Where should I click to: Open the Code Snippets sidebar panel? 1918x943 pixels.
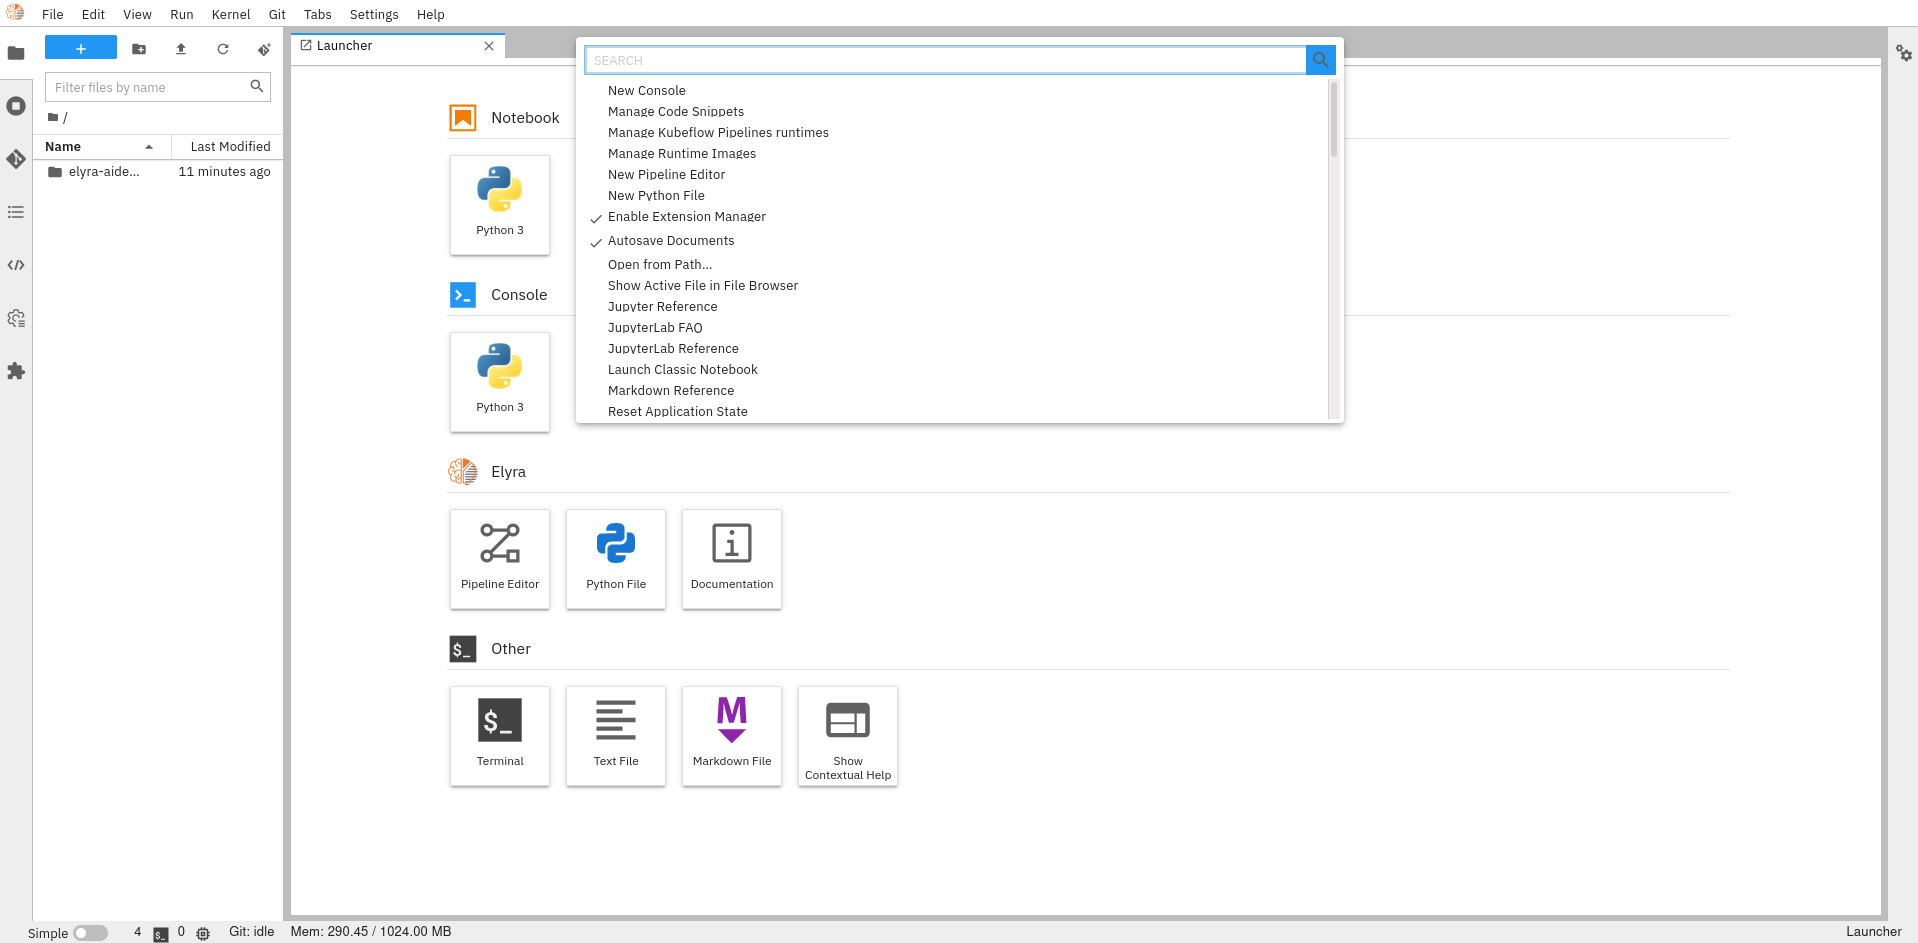tap(16, 265)
